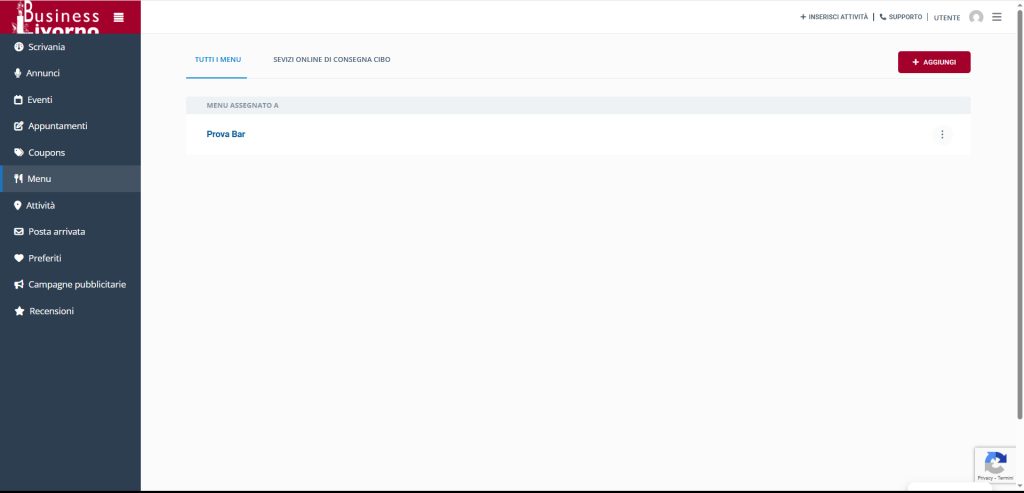Select Coupons tag item
Screen dimensions: 1024x493
[46, 153]
